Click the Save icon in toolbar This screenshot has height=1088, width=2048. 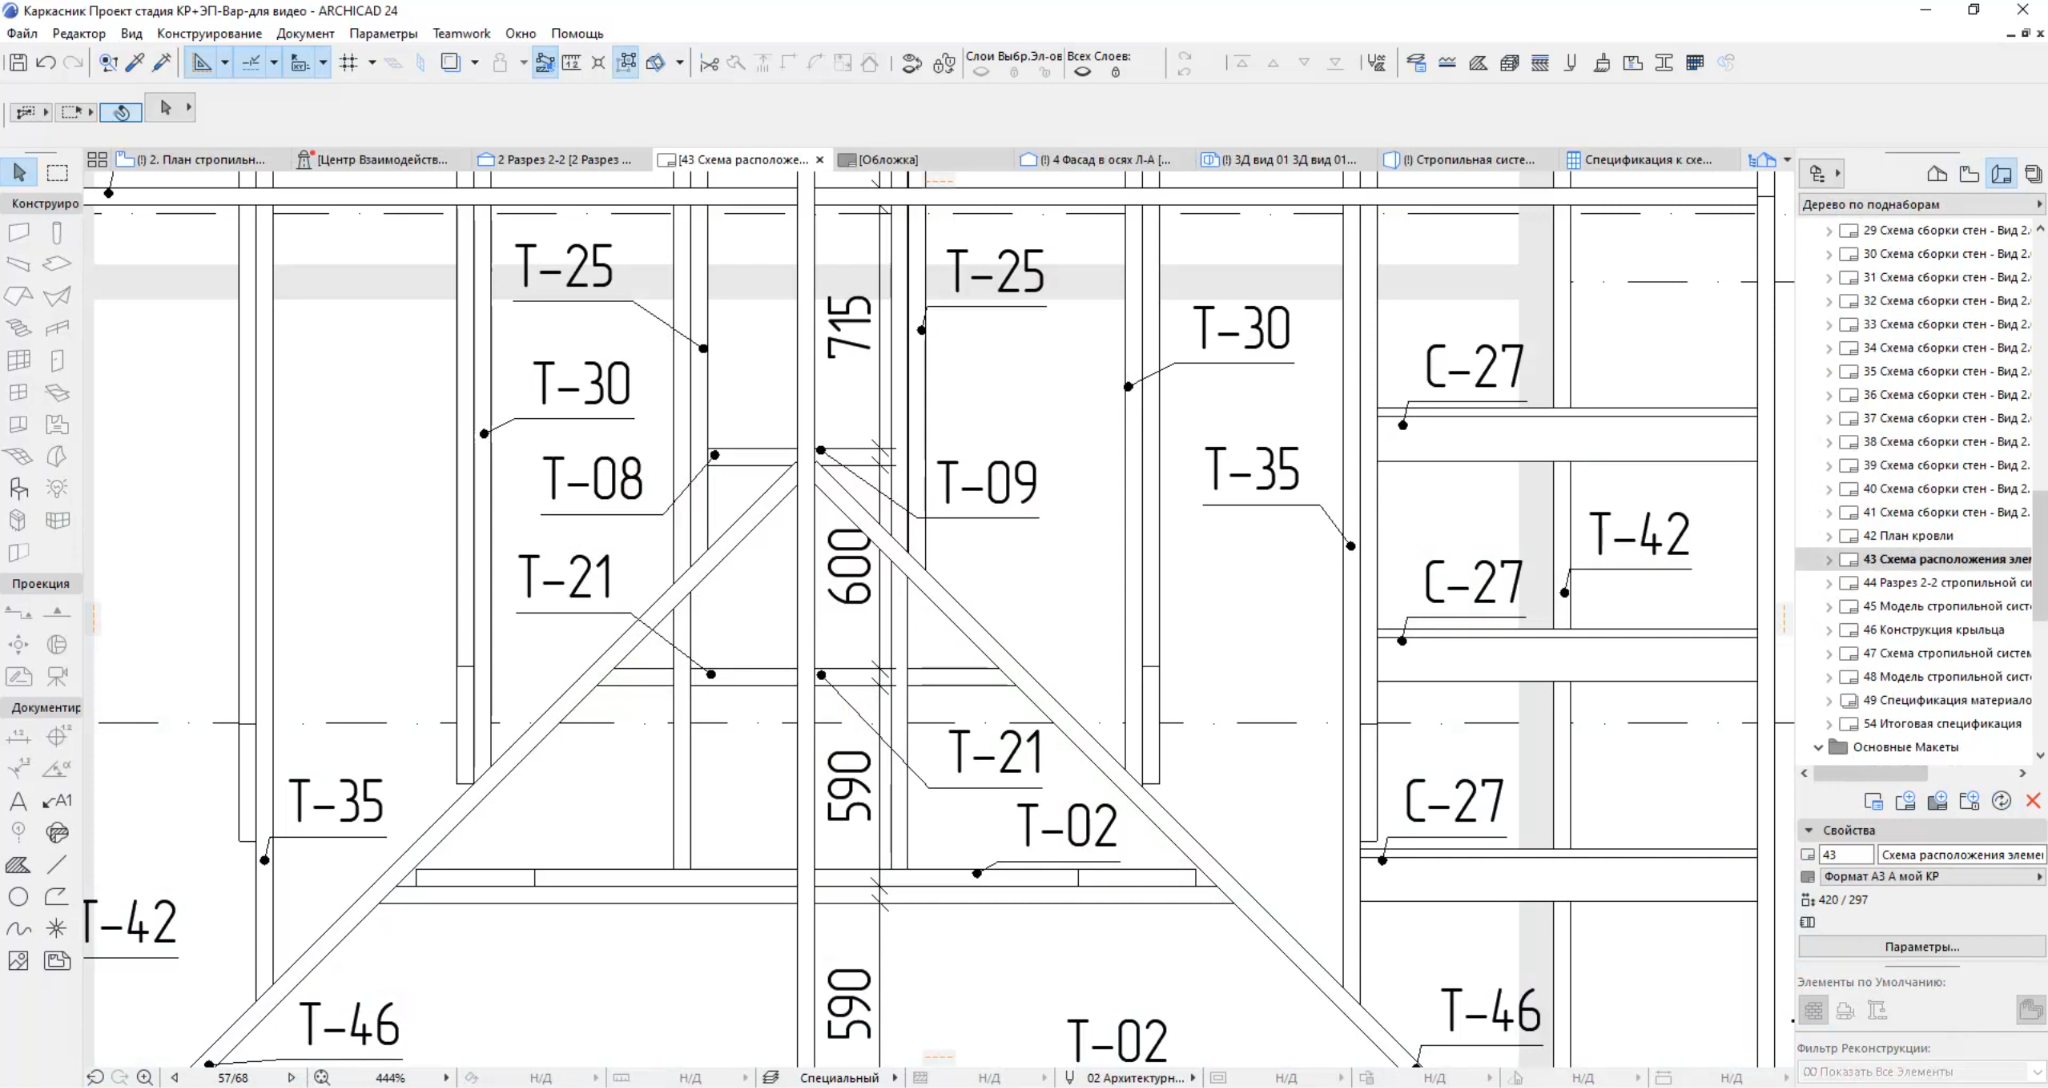18,63
